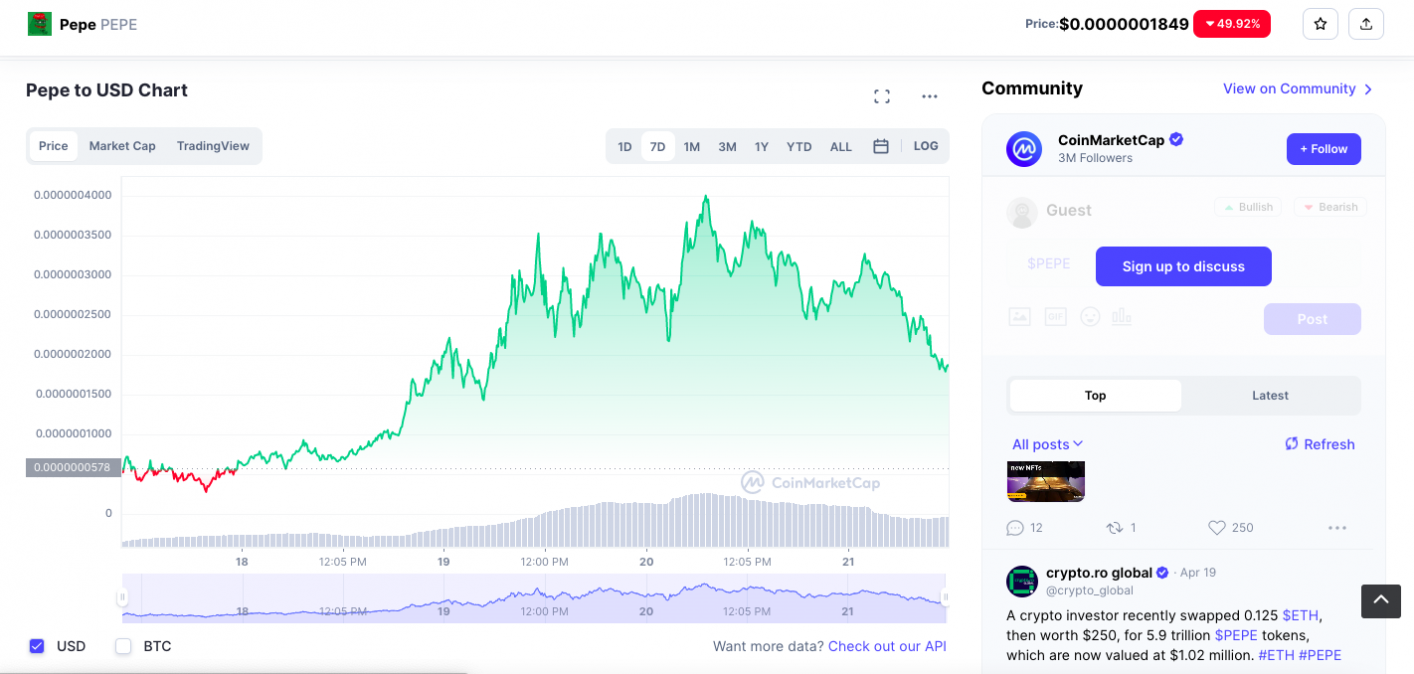Open emoji picker in post box
The height and width of the screenshot is (674, 1414).
click(1090, 316)
